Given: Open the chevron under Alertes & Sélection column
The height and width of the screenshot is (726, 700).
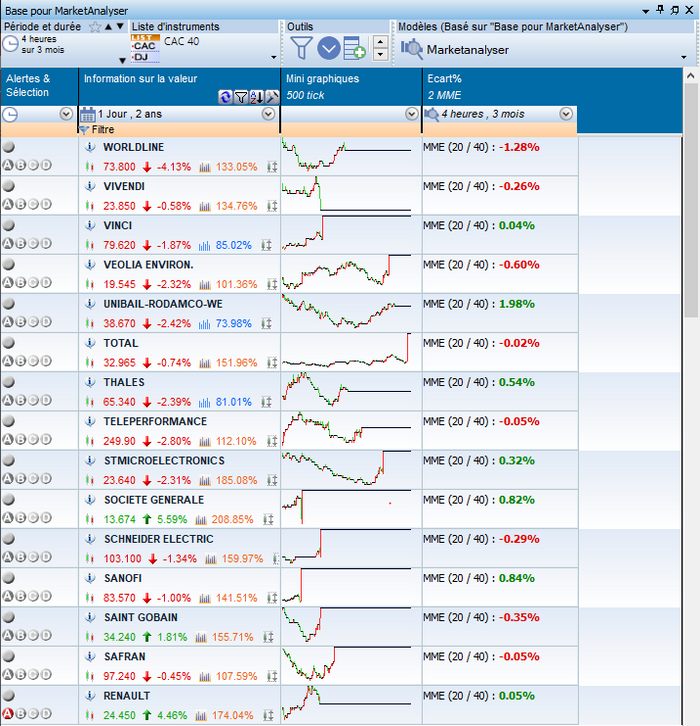Looking at the screenshot, I should (66, 114).
